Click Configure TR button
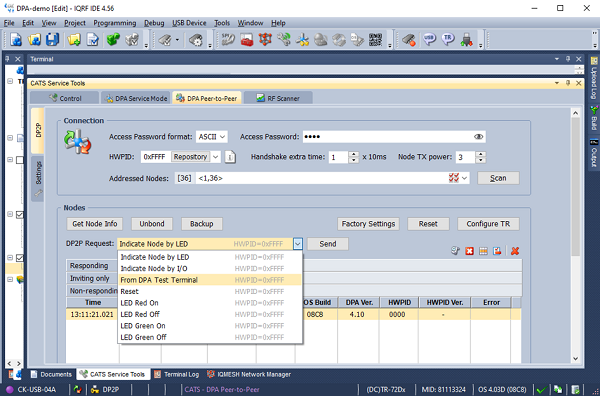This screenshot has height=396, width=600. [x=488, y=224]
